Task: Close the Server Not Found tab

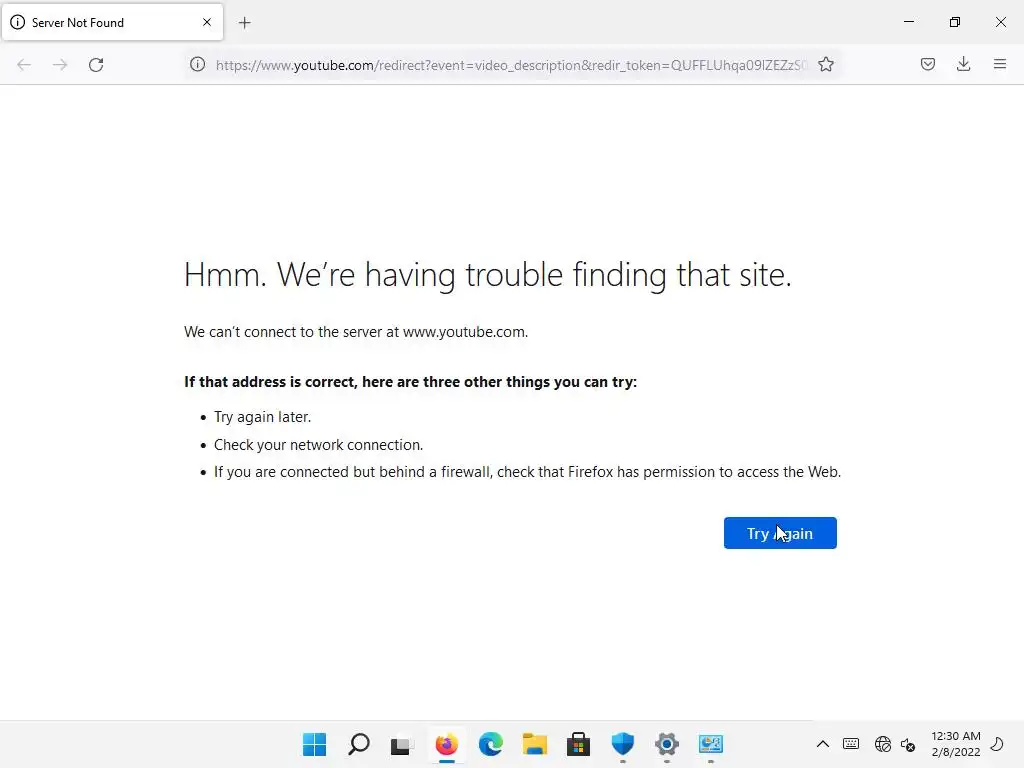Action: (x=207, y=22)
